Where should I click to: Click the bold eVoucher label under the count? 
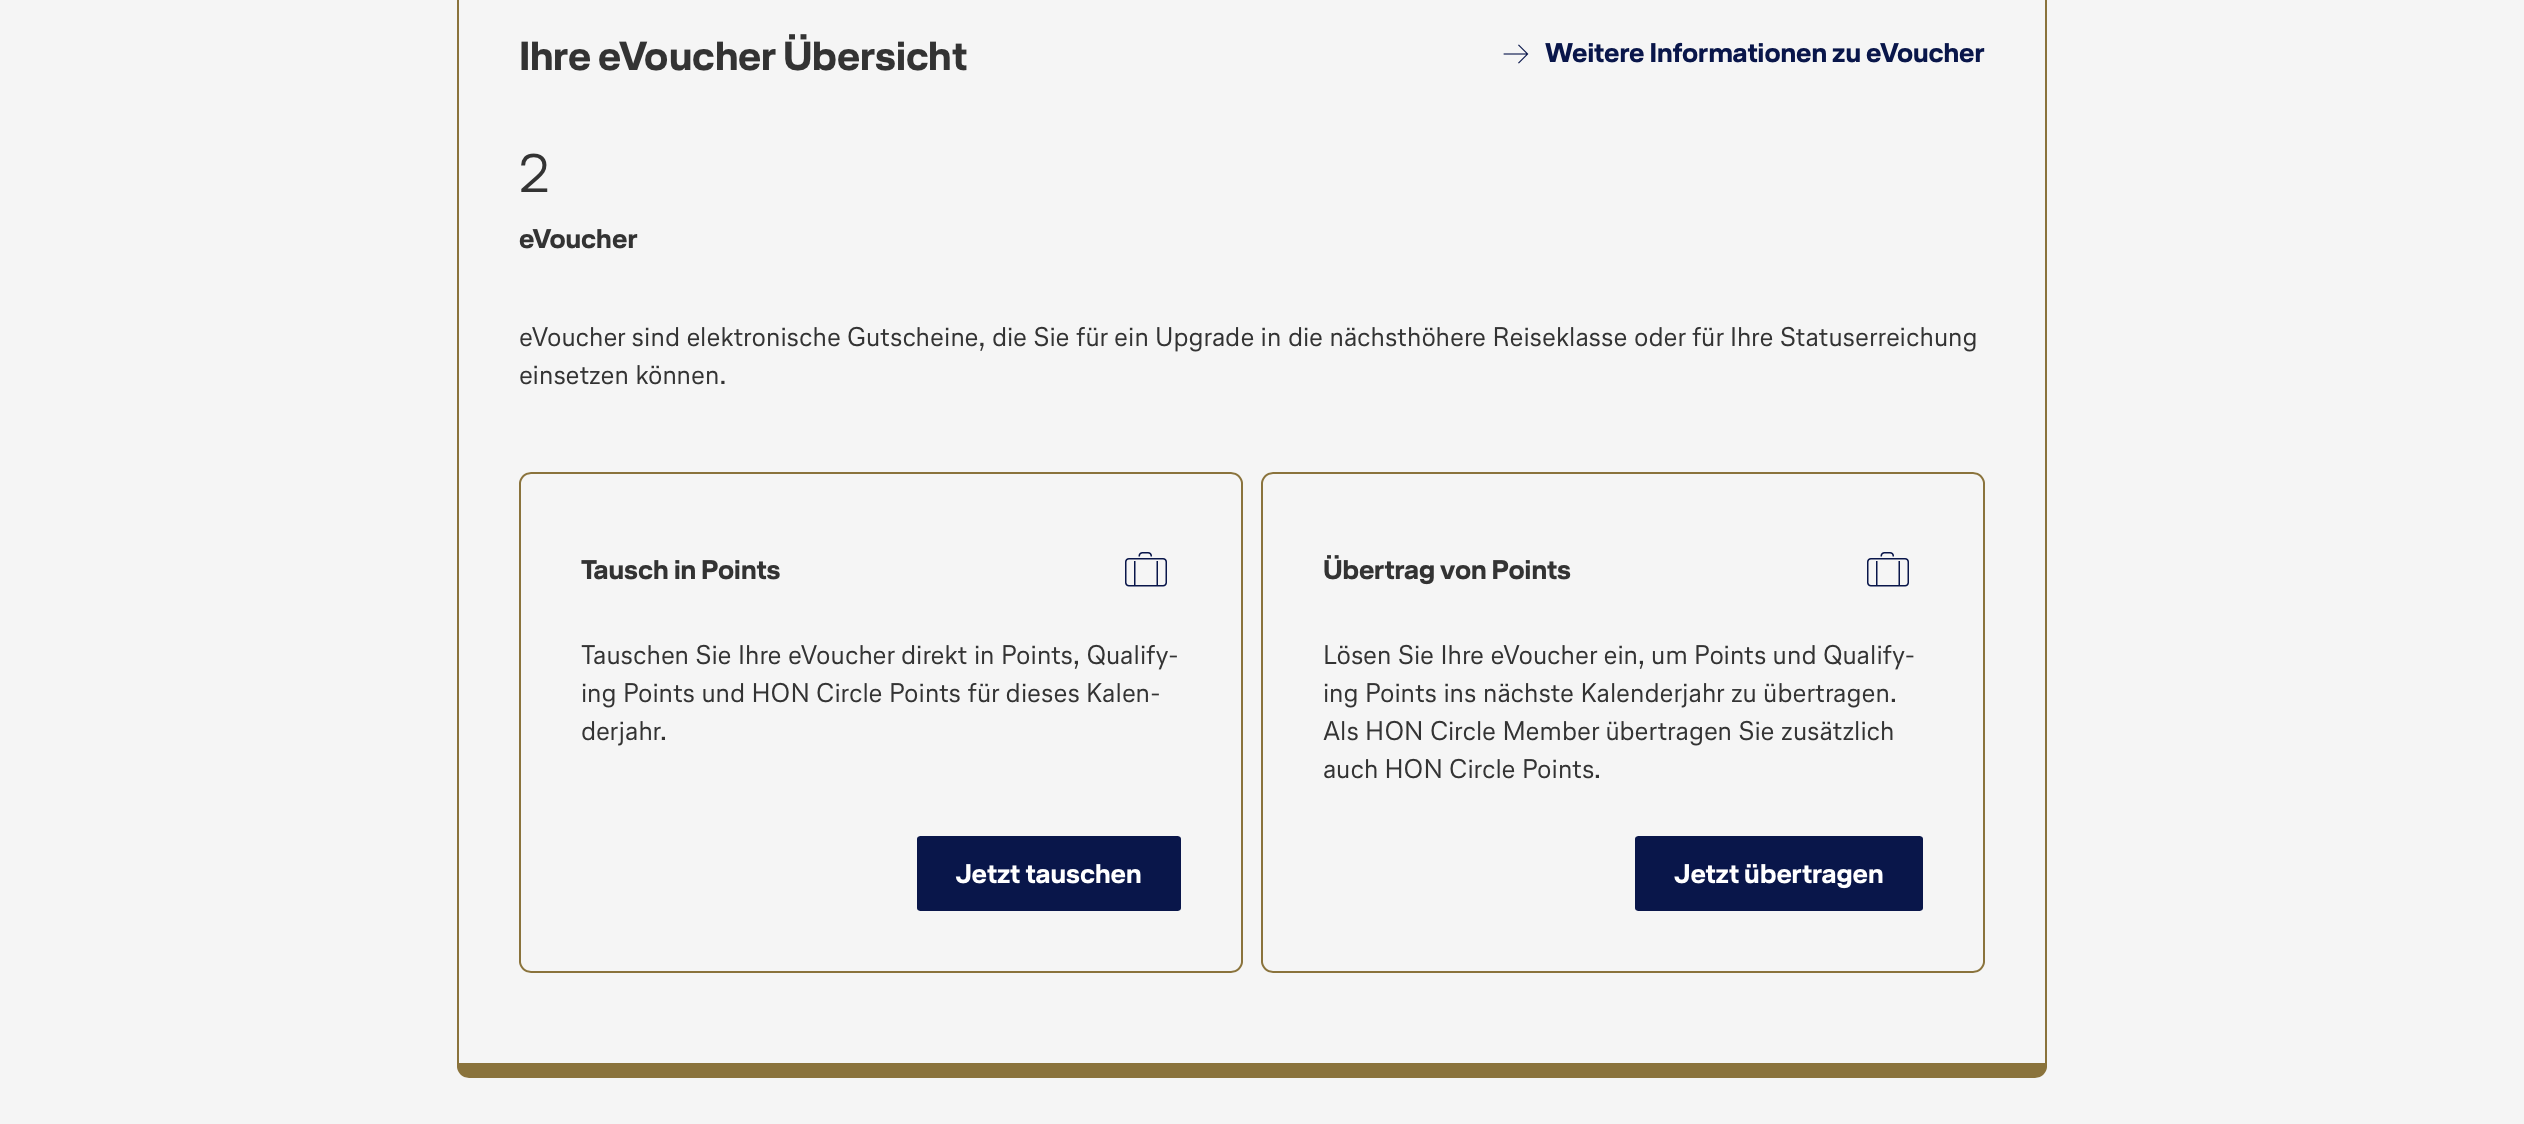click(x=577, y=239)
